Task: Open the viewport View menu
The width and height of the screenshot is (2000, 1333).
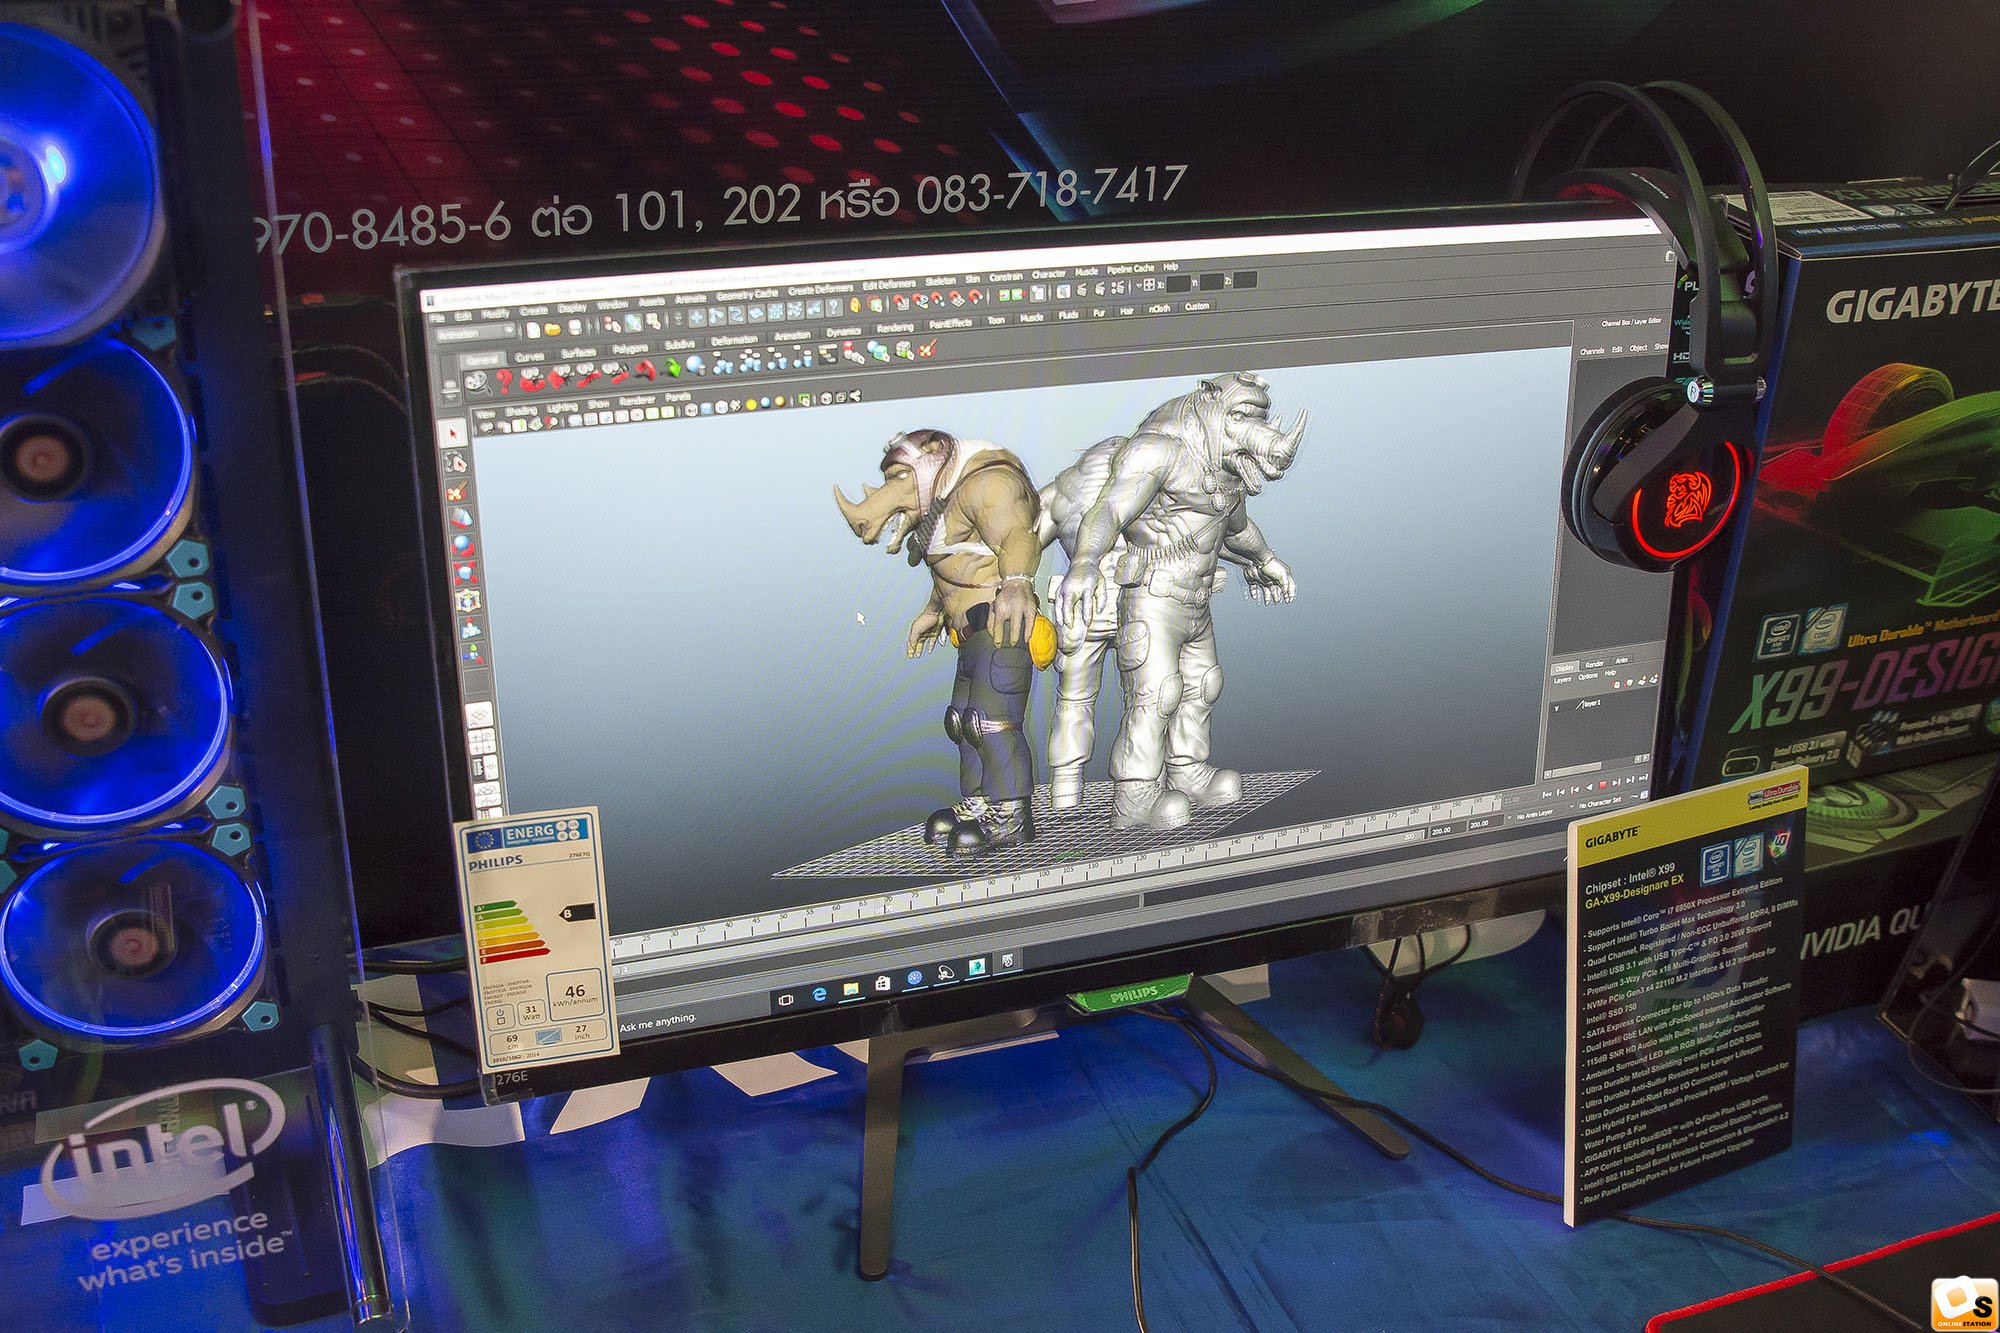Action: click(486, 414)
